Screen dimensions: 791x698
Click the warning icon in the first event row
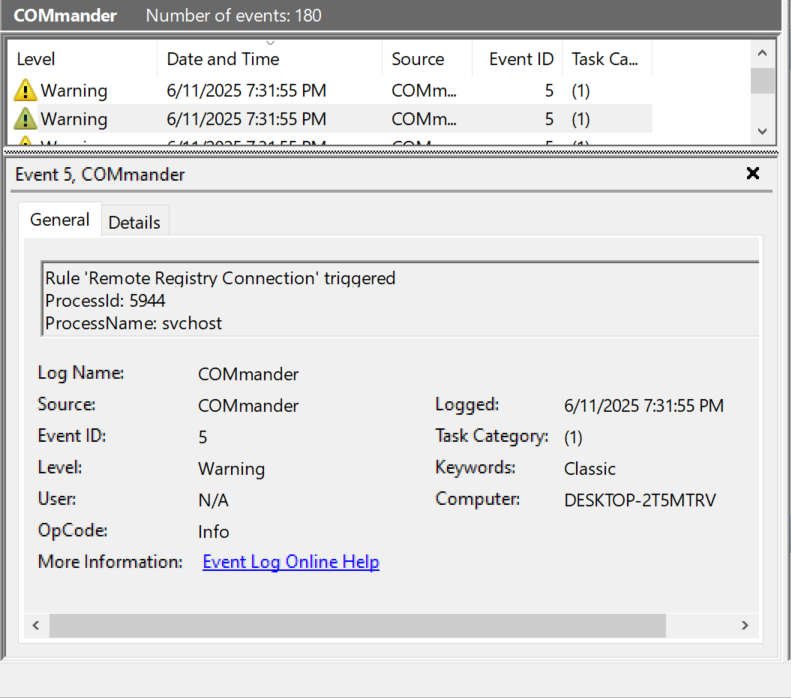pyautogui.click(x=25, y=91)
